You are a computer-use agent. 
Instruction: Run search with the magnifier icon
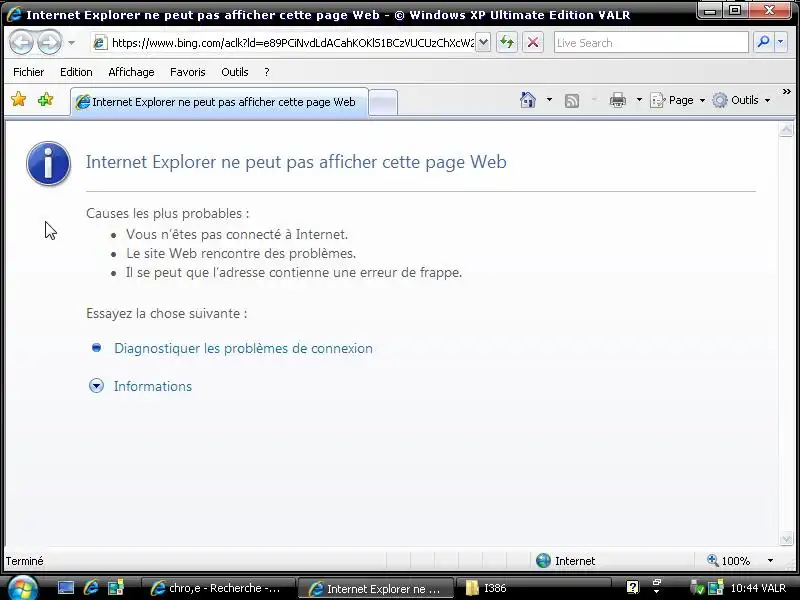click(763, 42)
